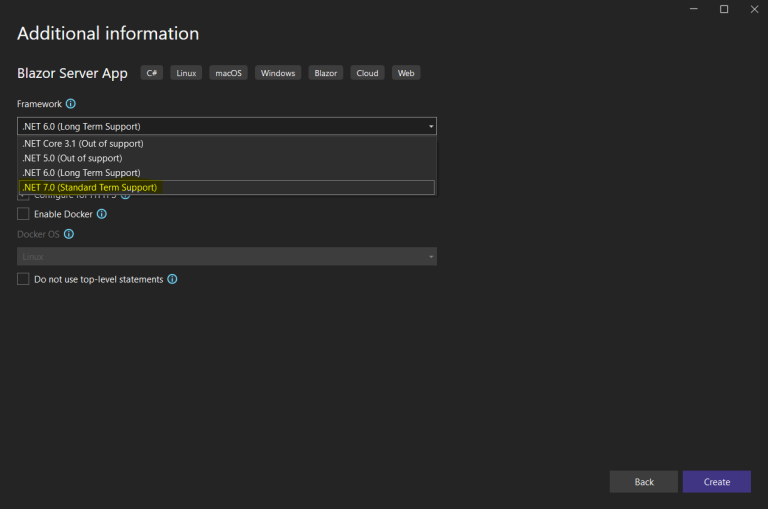Go Back to previous step
768x509 pixels.
pyautogui.click(x=643, y=482)
